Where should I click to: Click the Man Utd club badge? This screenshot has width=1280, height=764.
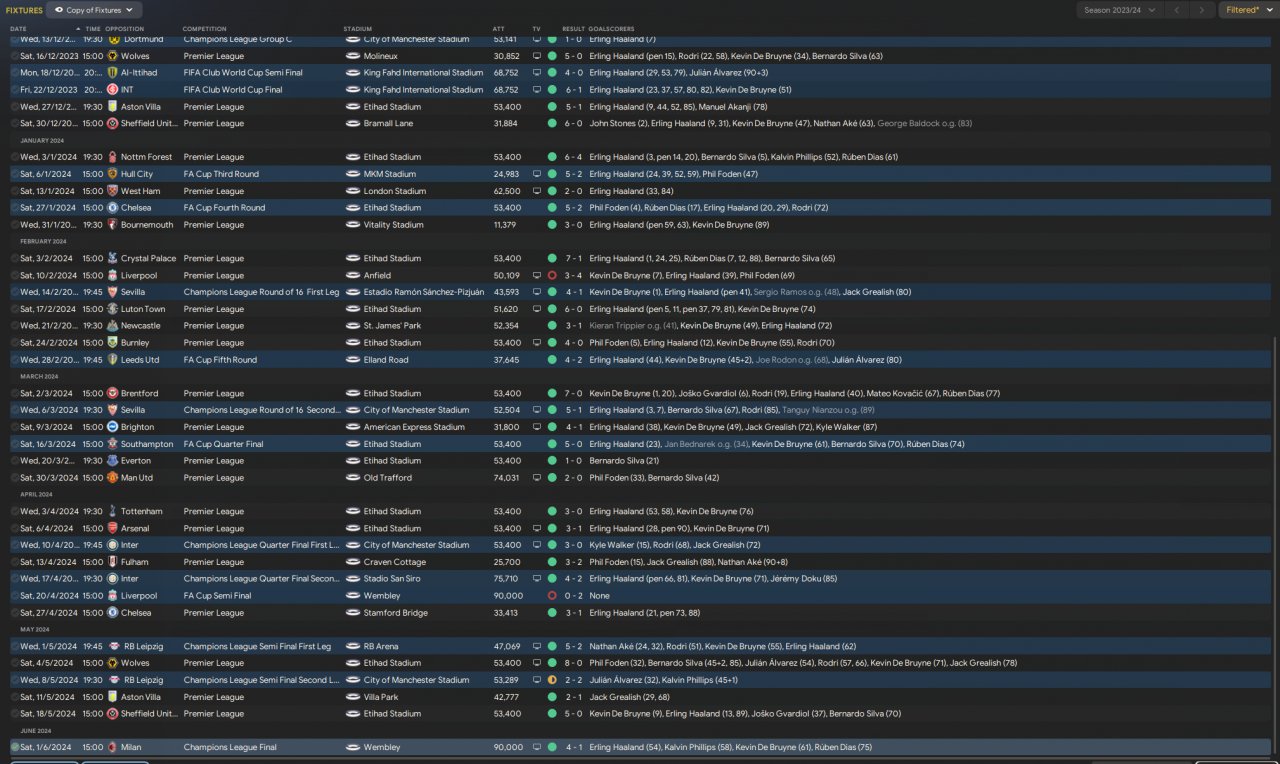pyautogui.click(x=113, y=478)
